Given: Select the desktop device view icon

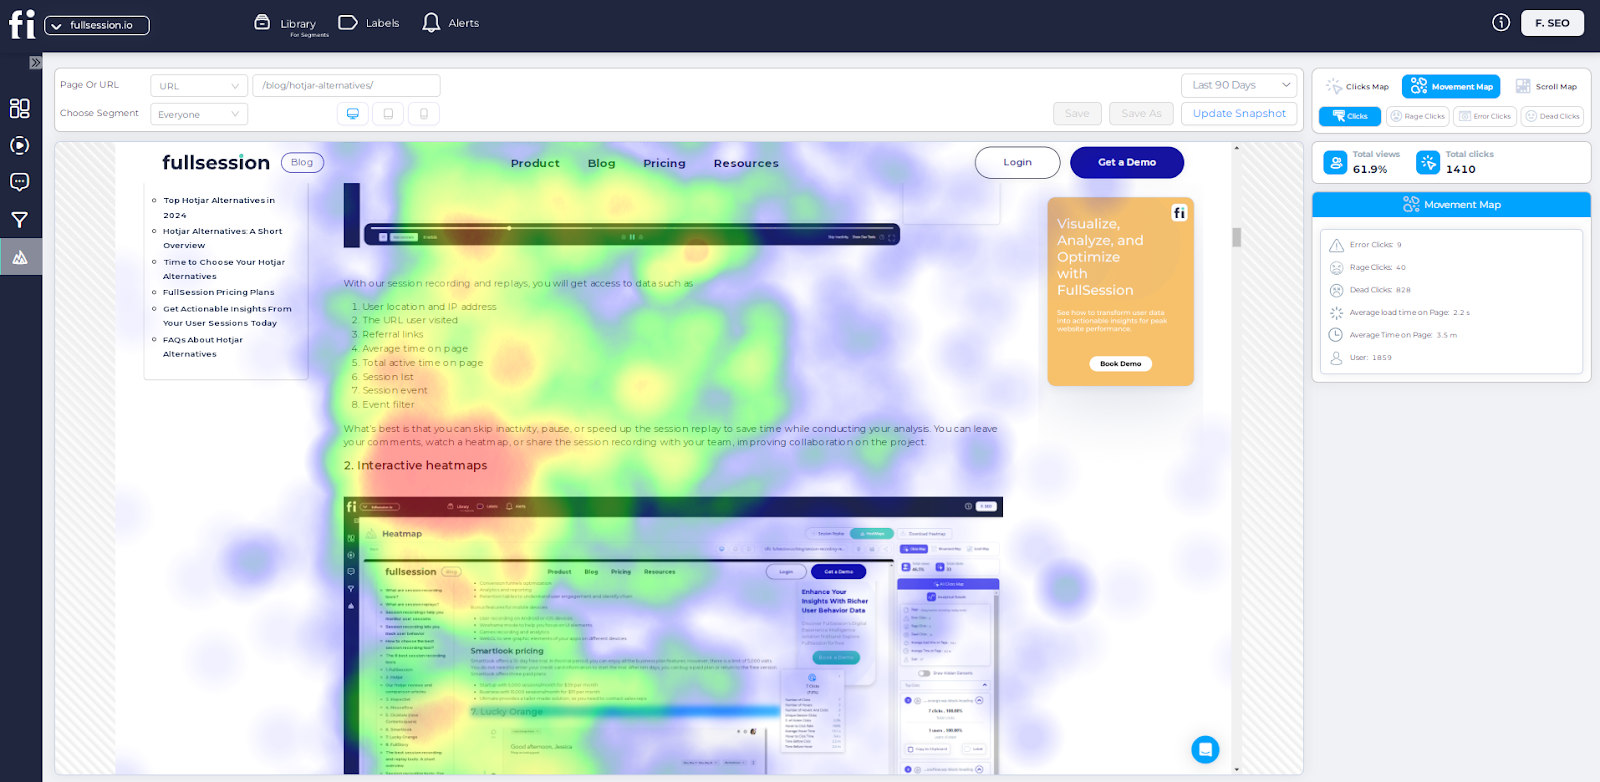Looking at the screenshot, I should click(353, 114).
